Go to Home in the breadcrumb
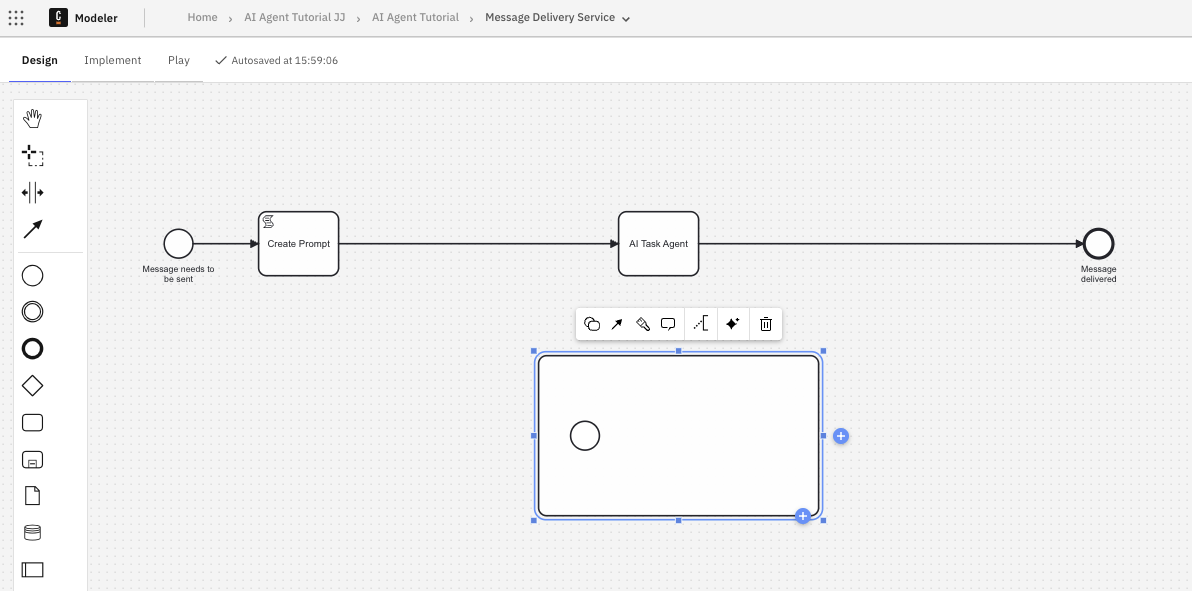Viewport: 1192px width, 591px height. coord(202,18)
